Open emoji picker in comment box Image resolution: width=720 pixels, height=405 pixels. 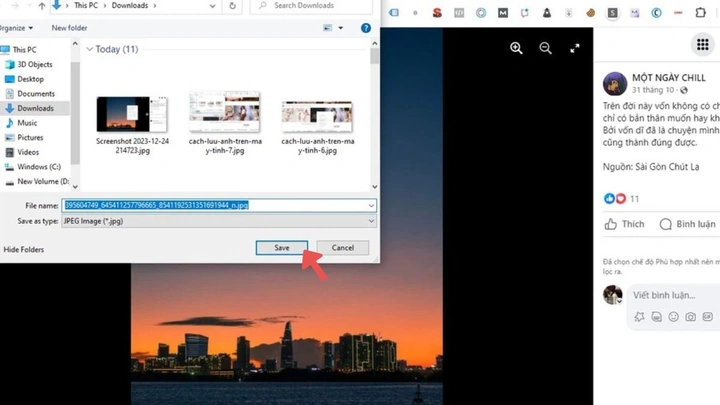(x=673, y=317)
